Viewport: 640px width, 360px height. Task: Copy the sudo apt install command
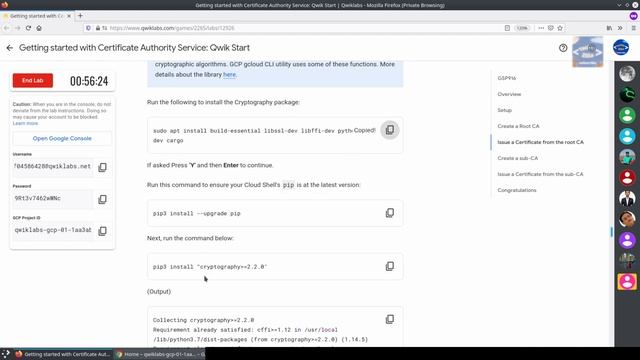click(x=390, y=130)
